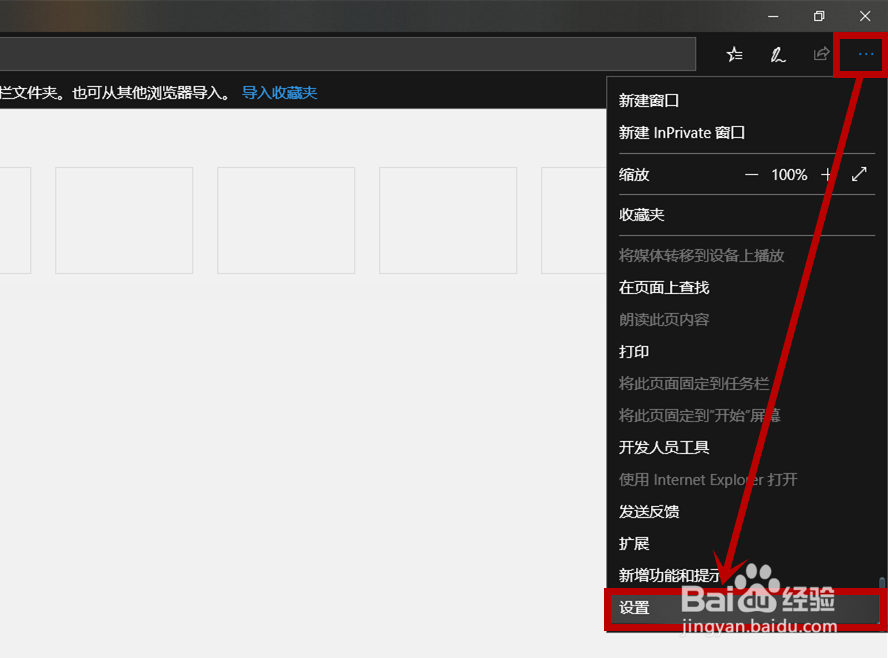Viewport: 888px width, 658px height.
Task: Decrease zoom with the minus button
Action: point(751,174)
